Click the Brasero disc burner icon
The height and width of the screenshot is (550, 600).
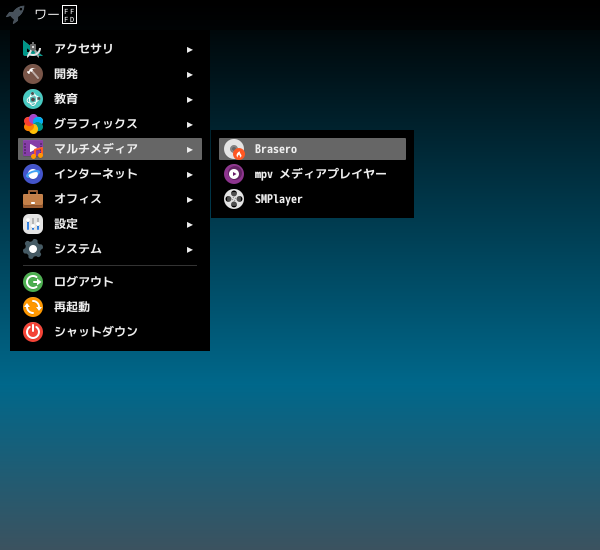coord(234,149)
